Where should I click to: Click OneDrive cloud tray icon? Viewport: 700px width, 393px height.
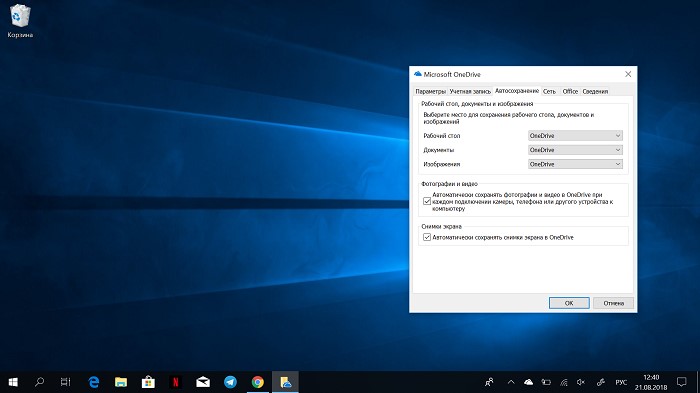[529, 382]
